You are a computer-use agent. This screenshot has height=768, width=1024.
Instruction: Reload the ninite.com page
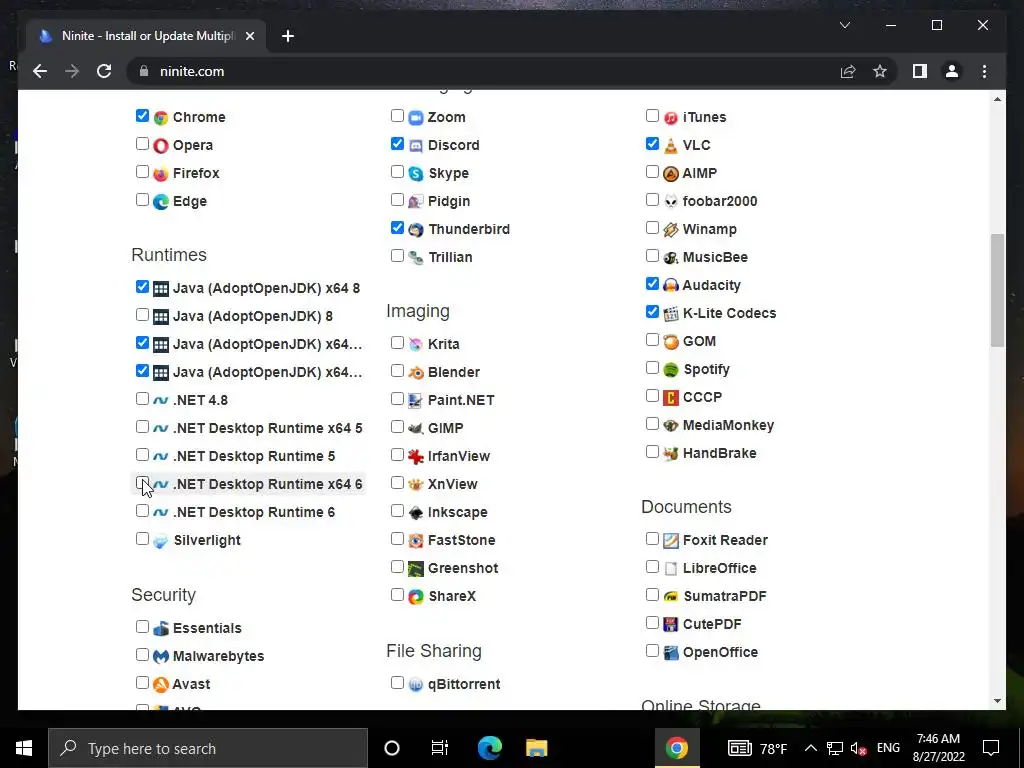point(104,71)
